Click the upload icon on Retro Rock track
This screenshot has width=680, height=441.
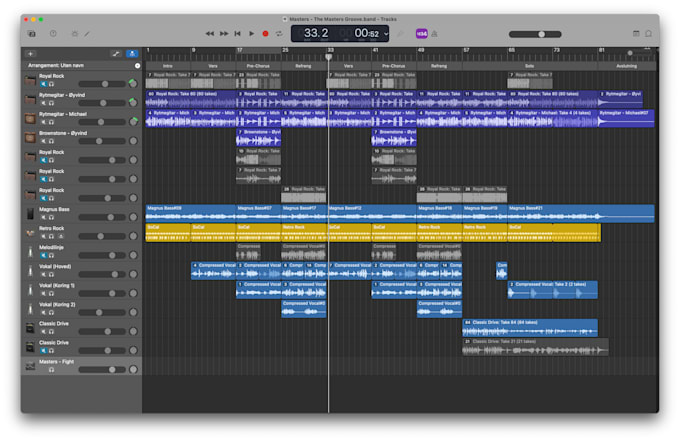tap(61, 236)
